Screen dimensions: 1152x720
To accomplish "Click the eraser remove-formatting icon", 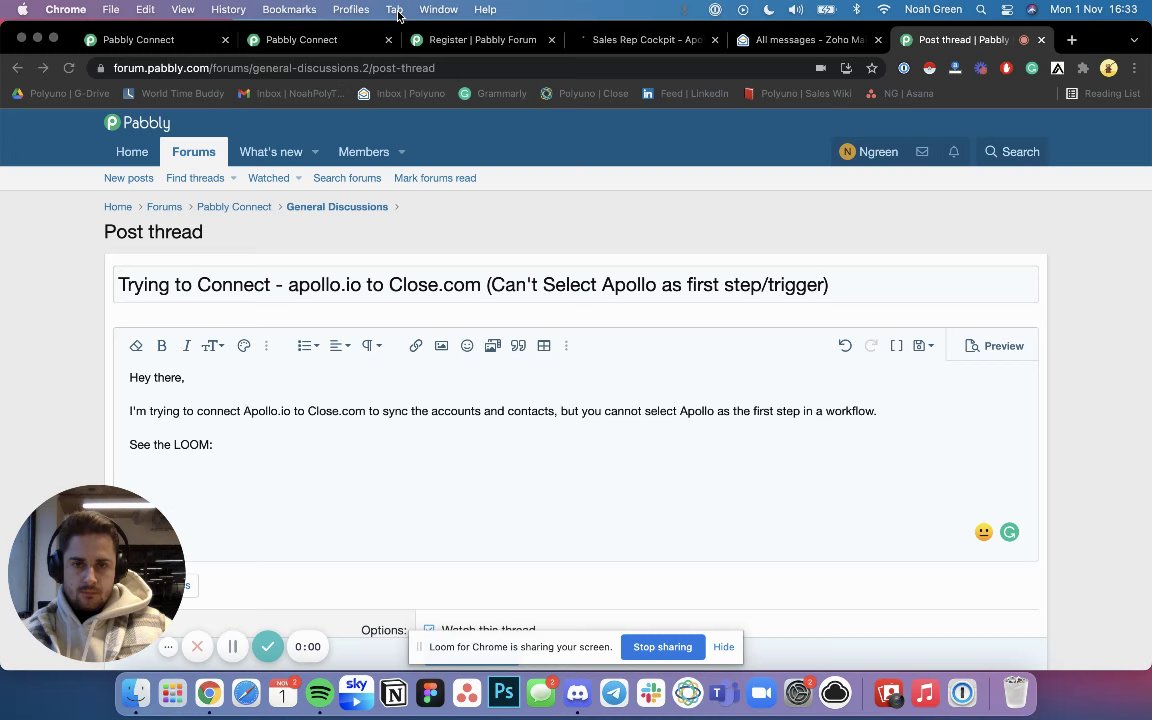I will [x=136, y=345].
